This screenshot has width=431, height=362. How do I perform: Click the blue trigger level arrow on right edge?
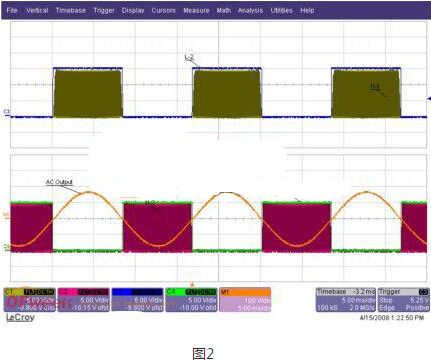tap(429, 98)
